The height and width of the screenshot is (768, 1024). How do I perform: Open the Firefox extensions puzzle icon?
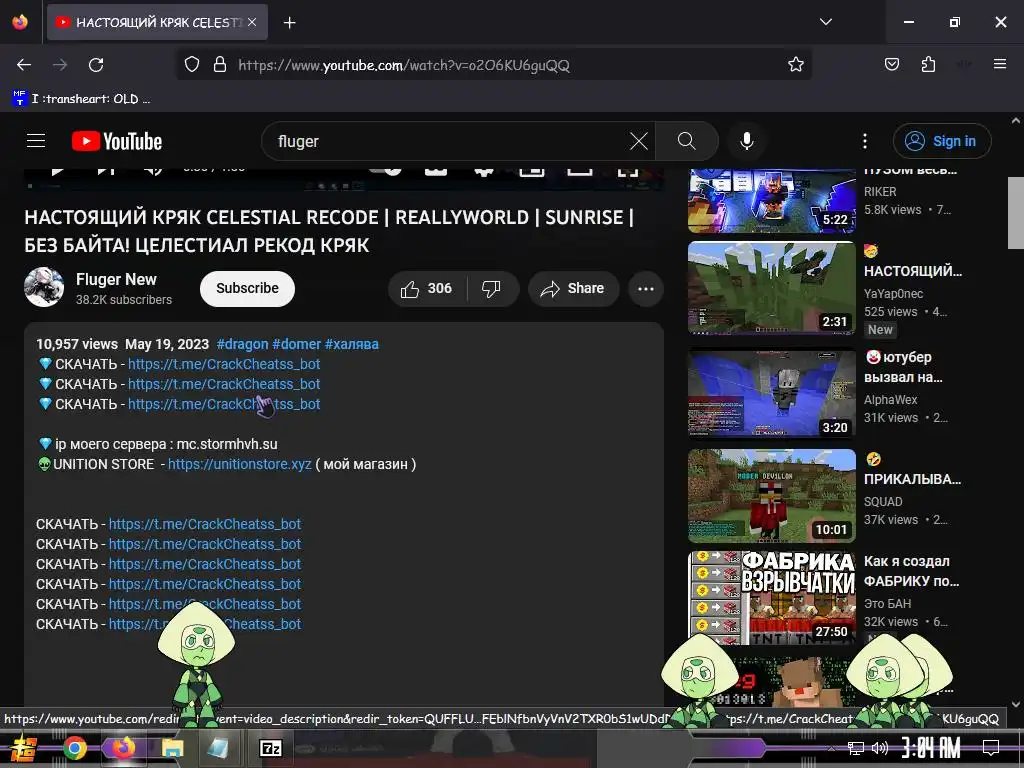(928, 64)
